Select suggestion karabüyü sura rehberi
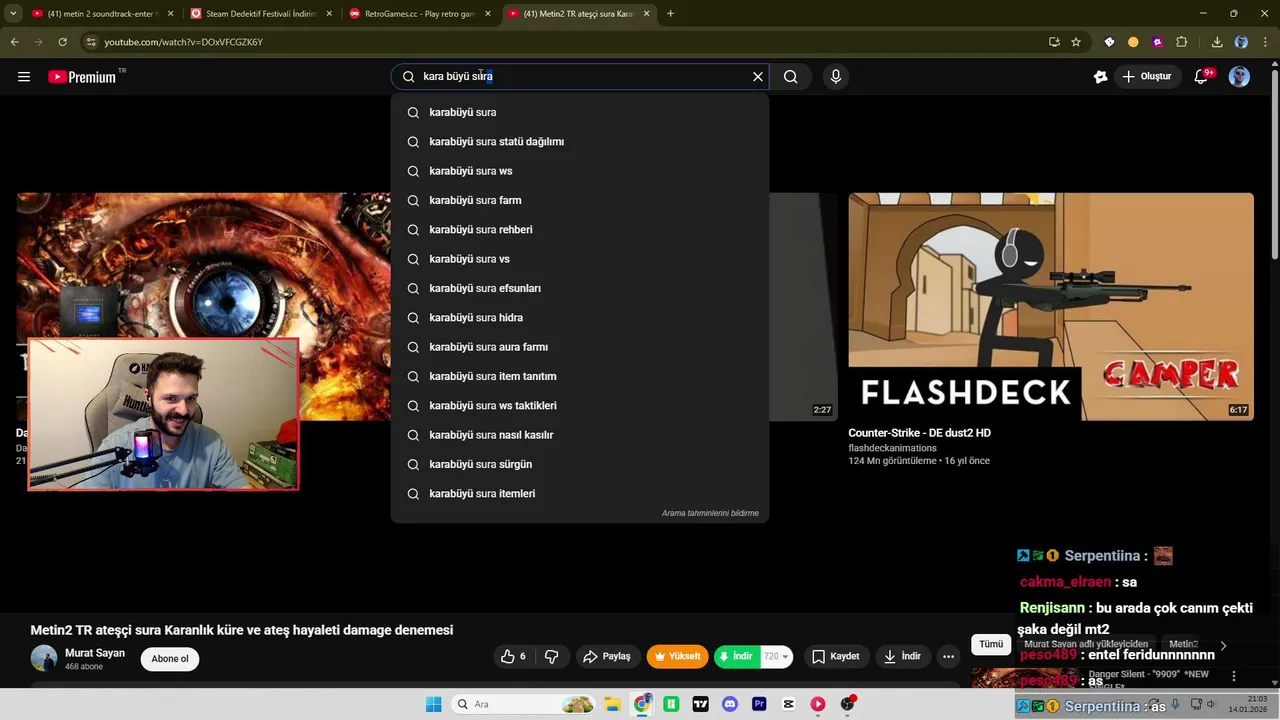The image size is (1280, 720). [x=580, y=230]
